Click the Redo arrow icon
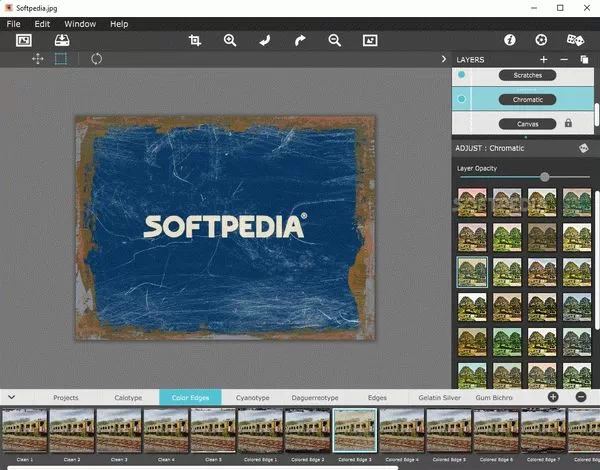The image size is (600, 470). (x=300, y=41)
